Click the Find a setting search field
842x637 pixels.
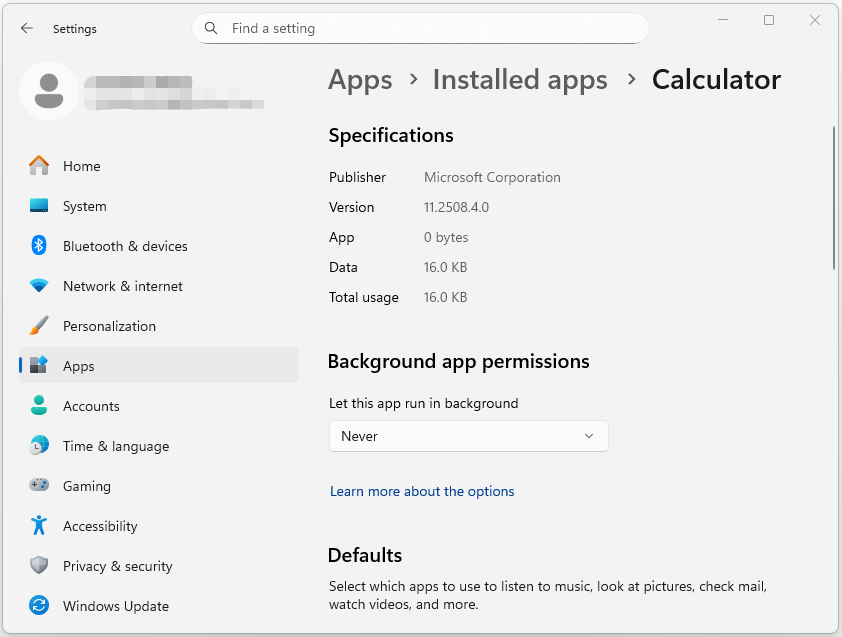pos(420,28)
